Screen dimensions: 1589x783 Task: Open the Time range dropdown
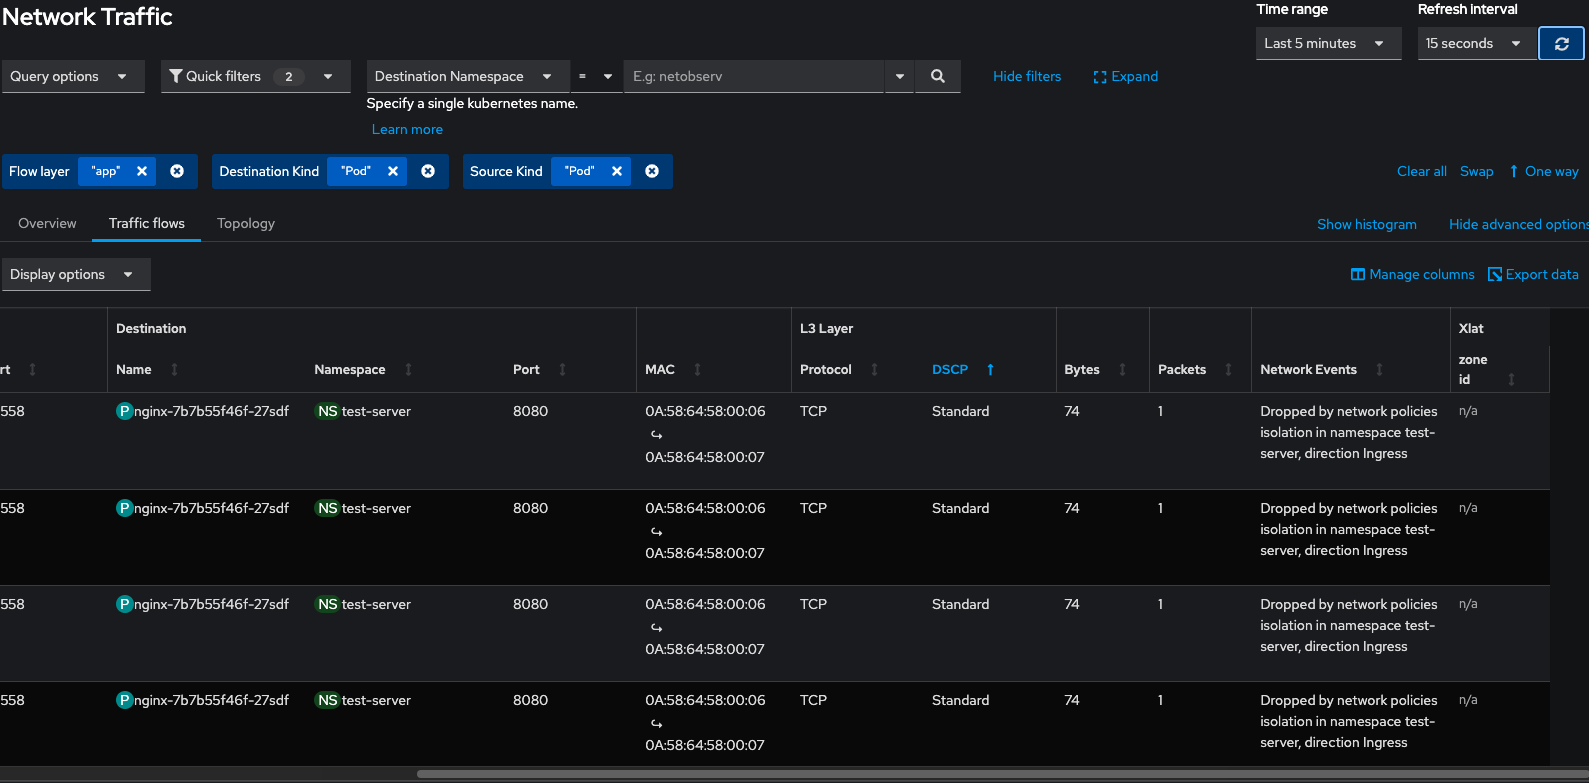[1327, 44]
